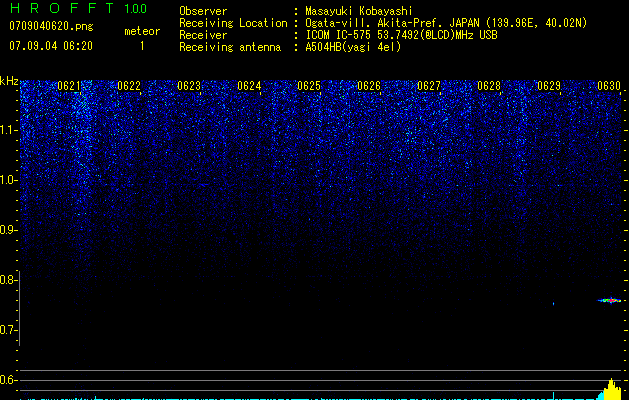This screenshot has height=400, width=629.
Task: Click the 0624 time marker
Action: point(249,85)
